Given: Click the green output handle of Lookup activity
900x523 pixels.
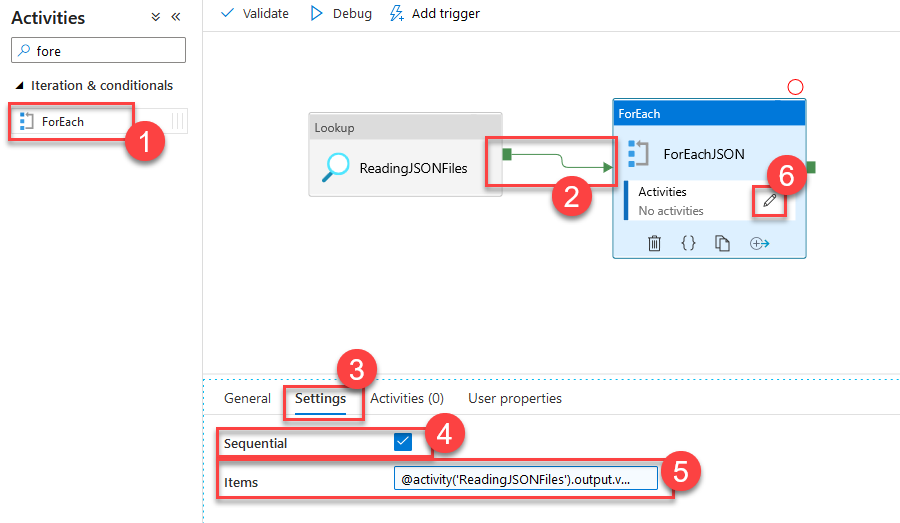Looking at the screenshot, I should [507, 153].
